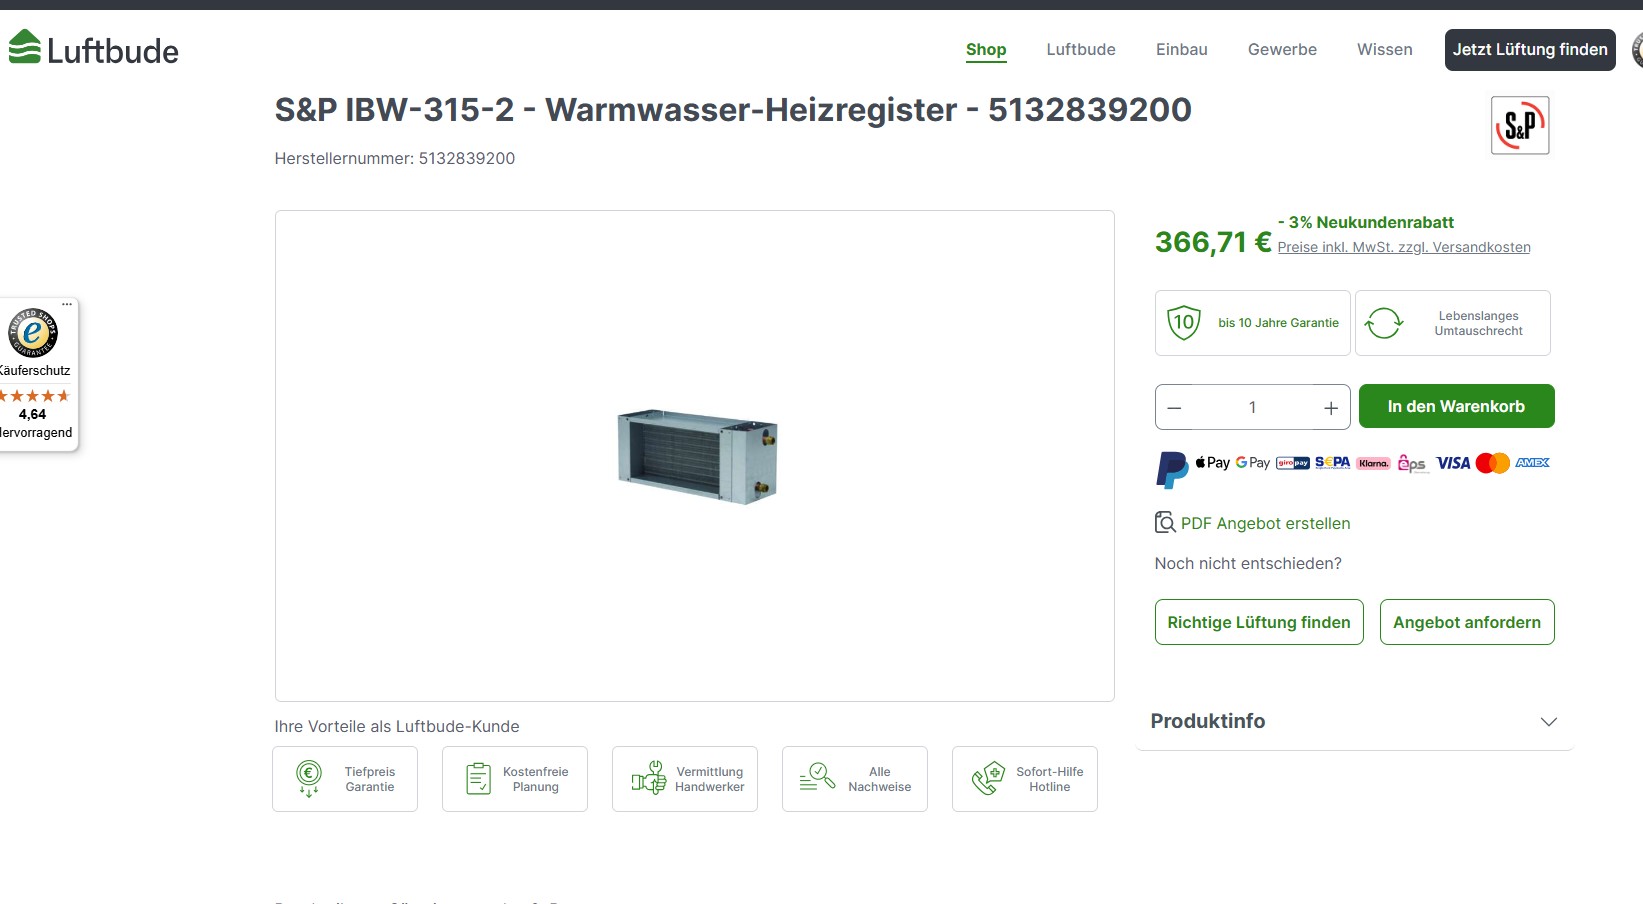Click the Kostenfreie Planung clipboard icon
The image size is (1643, 904).
pos(479,778)
